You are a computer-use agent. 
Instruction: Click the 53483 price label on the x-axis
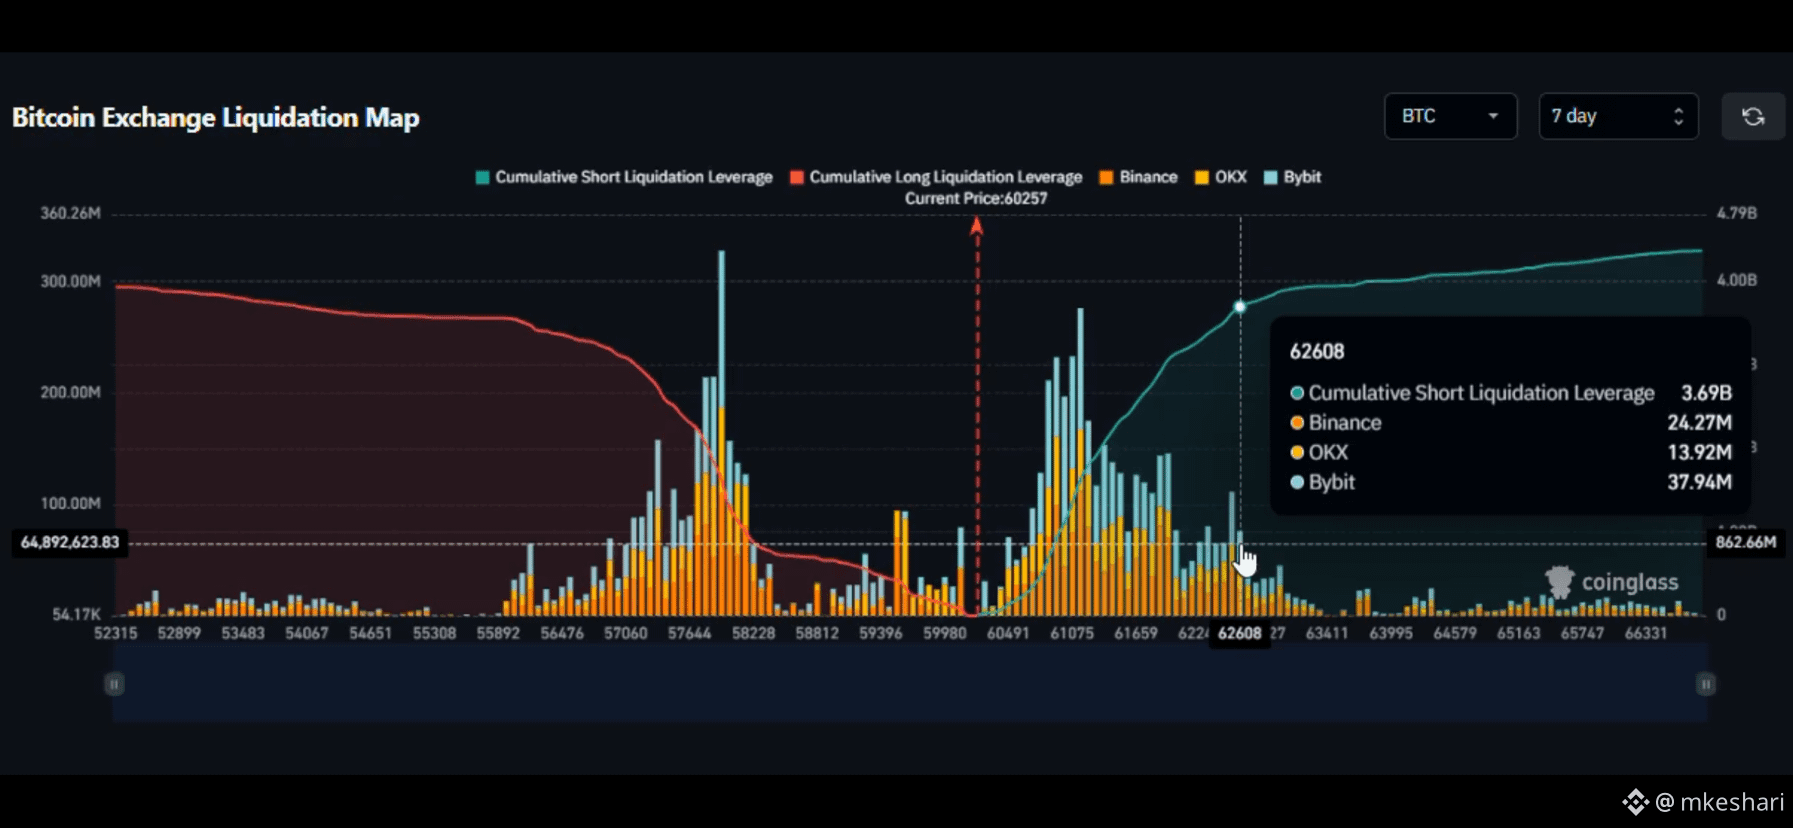(243, 633)
